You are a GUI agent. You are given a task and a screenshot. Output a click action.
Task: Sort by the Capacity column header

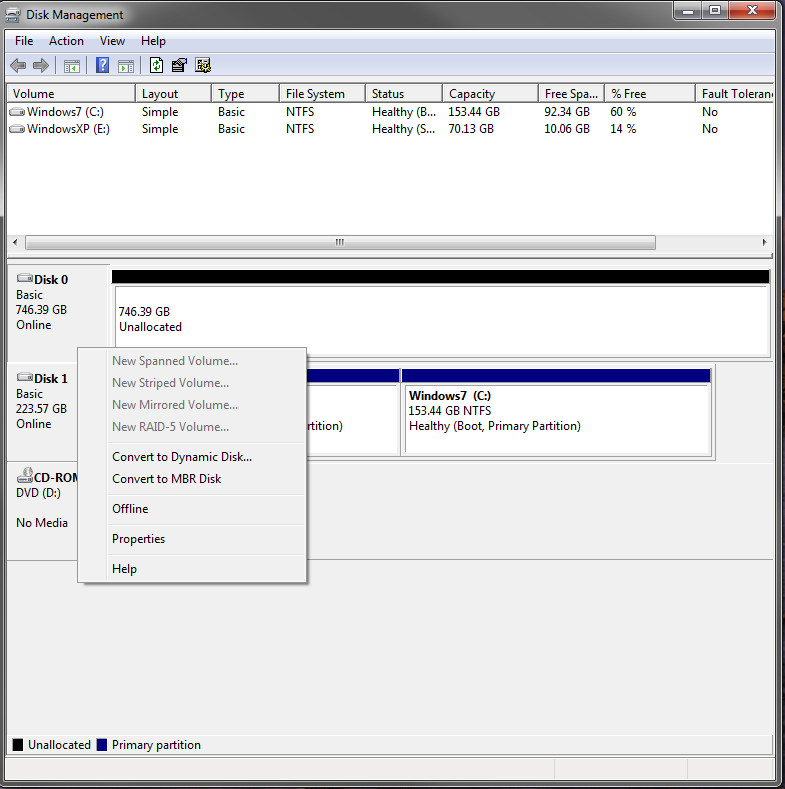tap(491, 94)
